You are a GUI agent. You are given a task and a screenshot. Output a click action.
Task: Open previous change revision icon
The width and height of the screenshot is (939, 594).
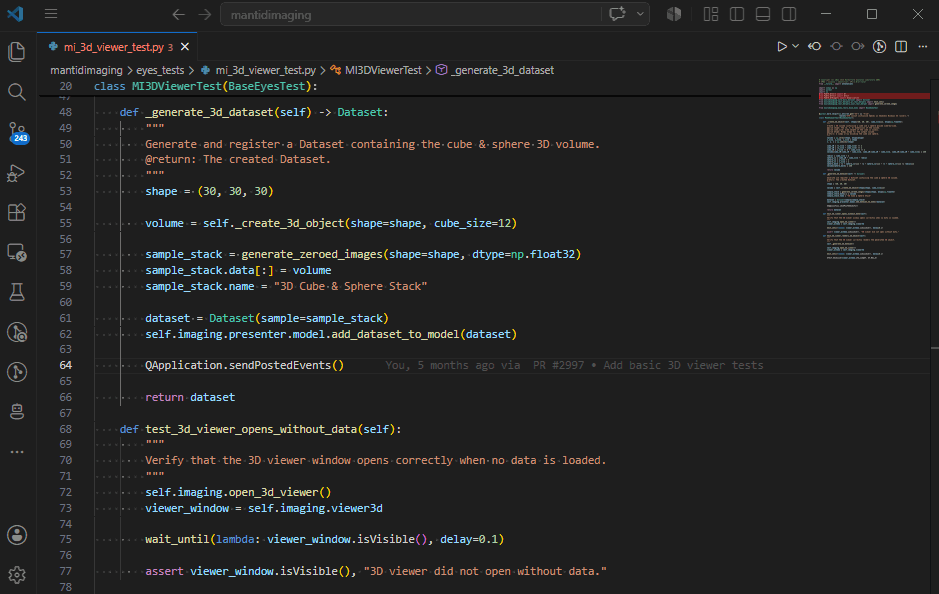(814, 46)
